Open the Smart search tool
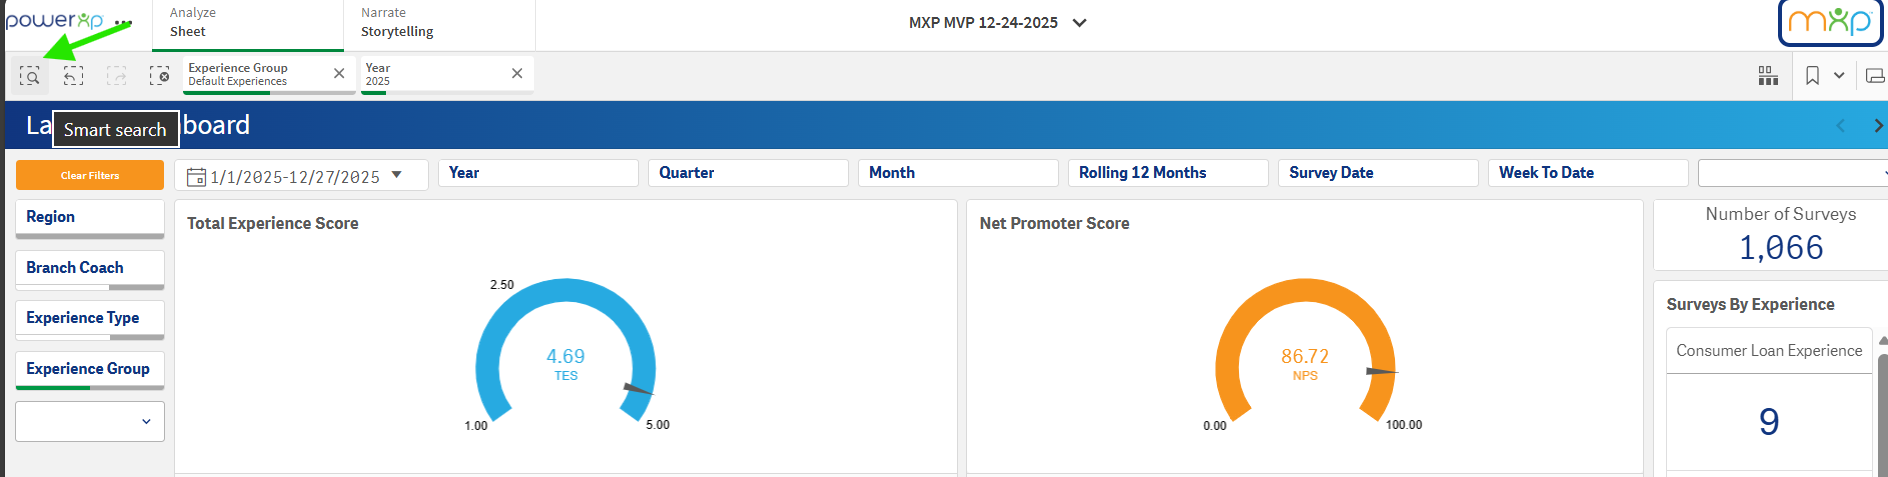Image resolution: width=1888 pixels, height=477 pixels. click(x=30, y=76)
